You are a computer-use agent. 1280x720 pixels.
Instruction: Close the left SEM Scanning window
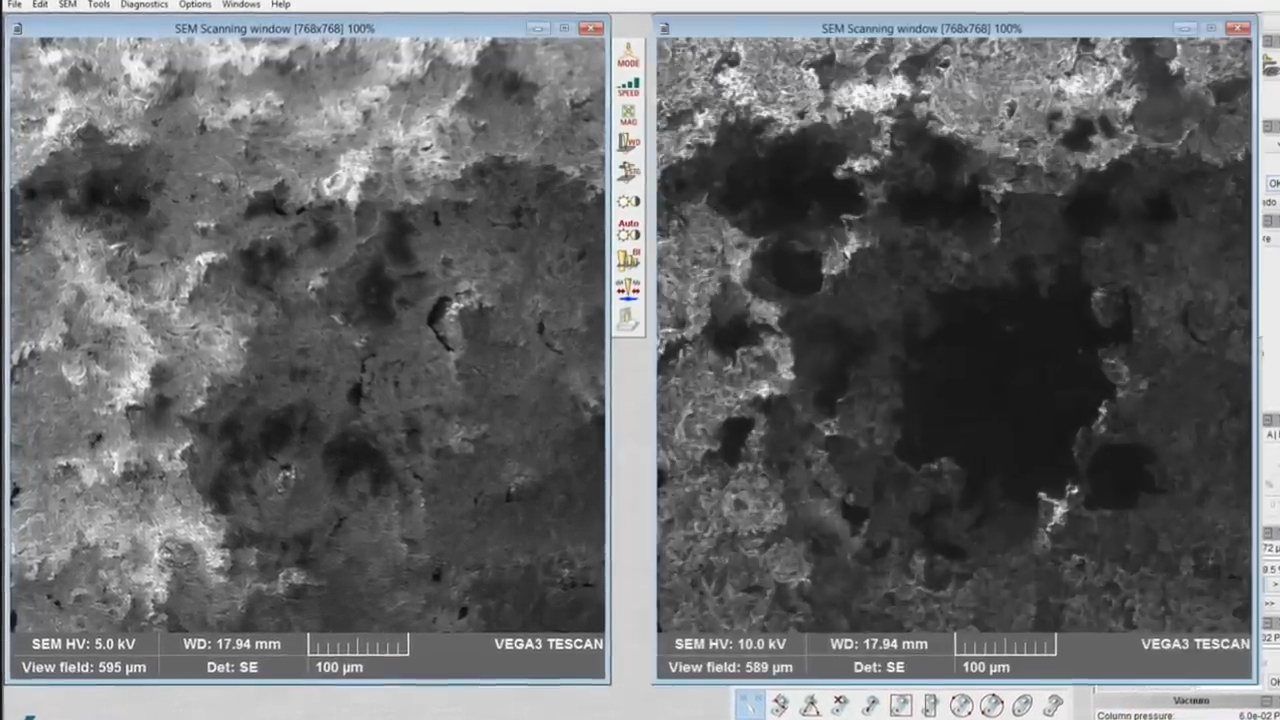(591, 28)
